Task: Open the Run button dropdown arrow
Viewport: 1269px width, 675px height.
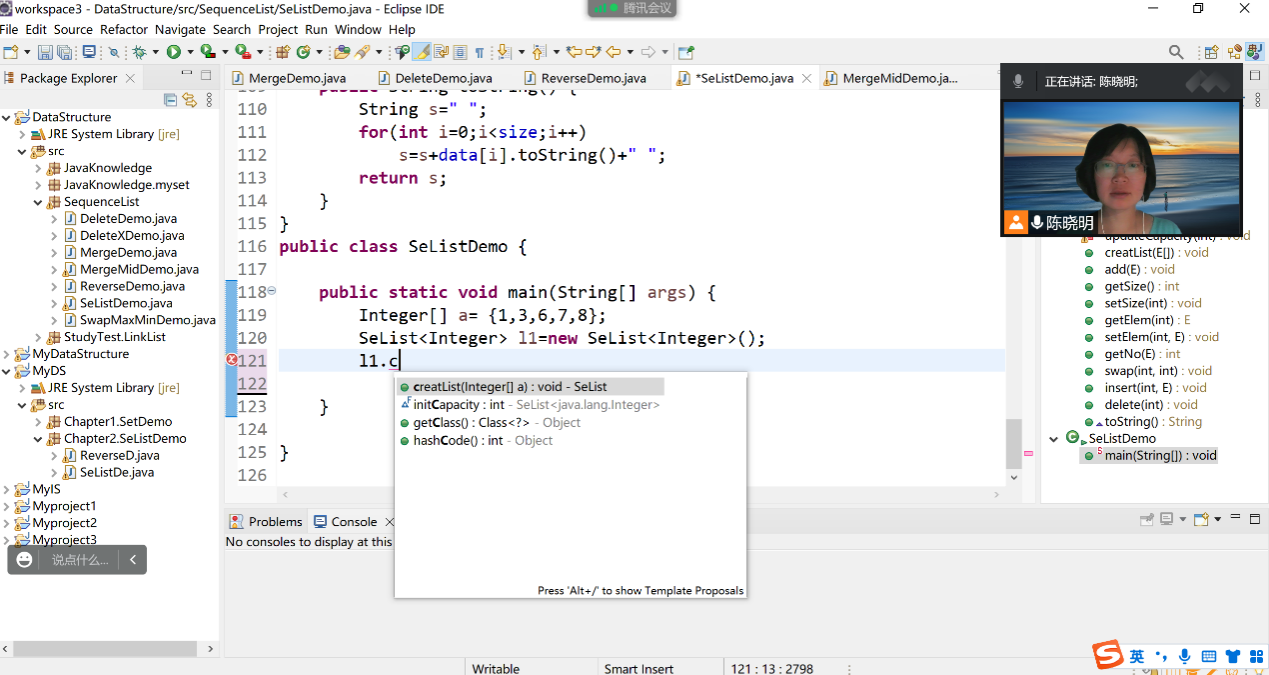Action: click(188, 52)
